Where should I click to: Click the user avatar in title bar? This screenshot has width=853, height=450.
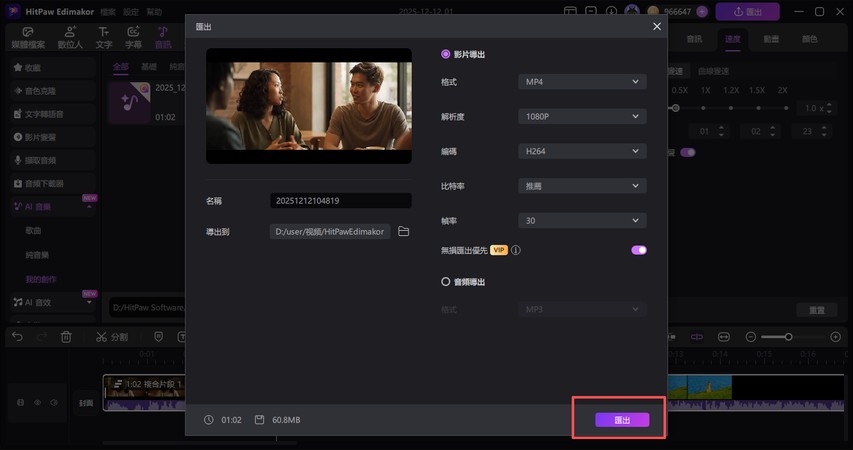click(632, 11)
